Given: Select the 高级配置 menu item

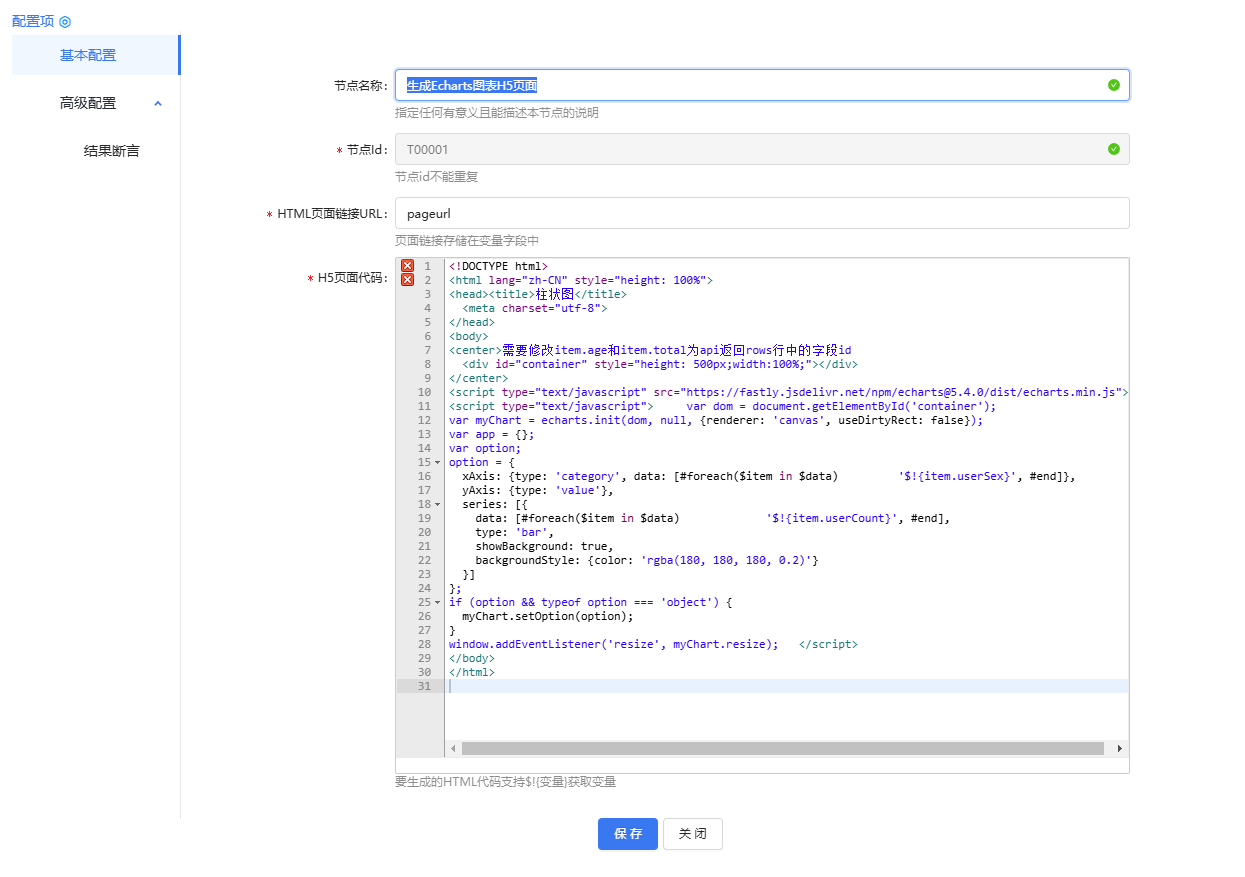Looking at the screenshot, I should pyautogui.click(x=88, y=103).
